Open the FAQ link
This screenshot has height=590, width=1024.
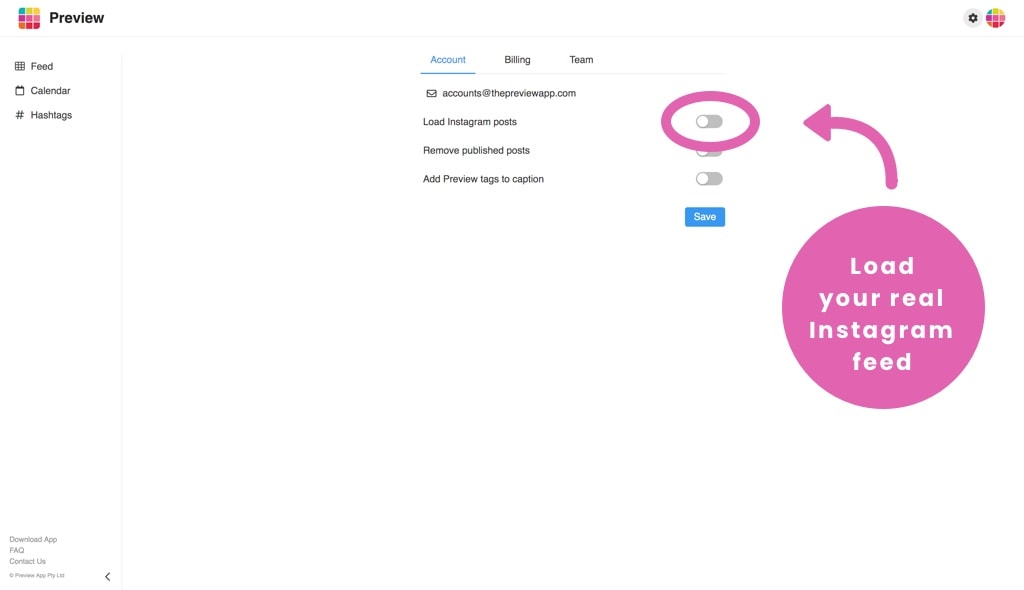pos(16,550)
